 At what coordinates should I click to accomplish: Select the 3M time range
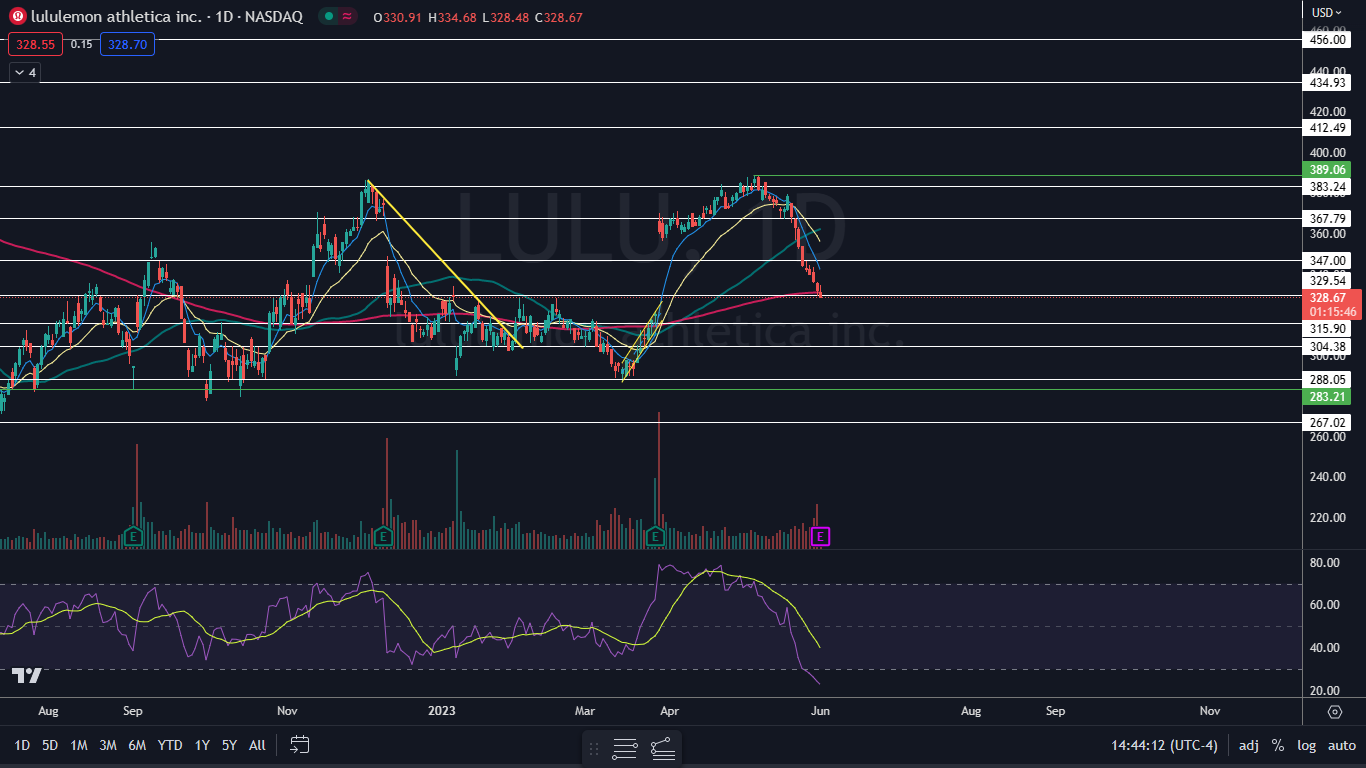108,745
